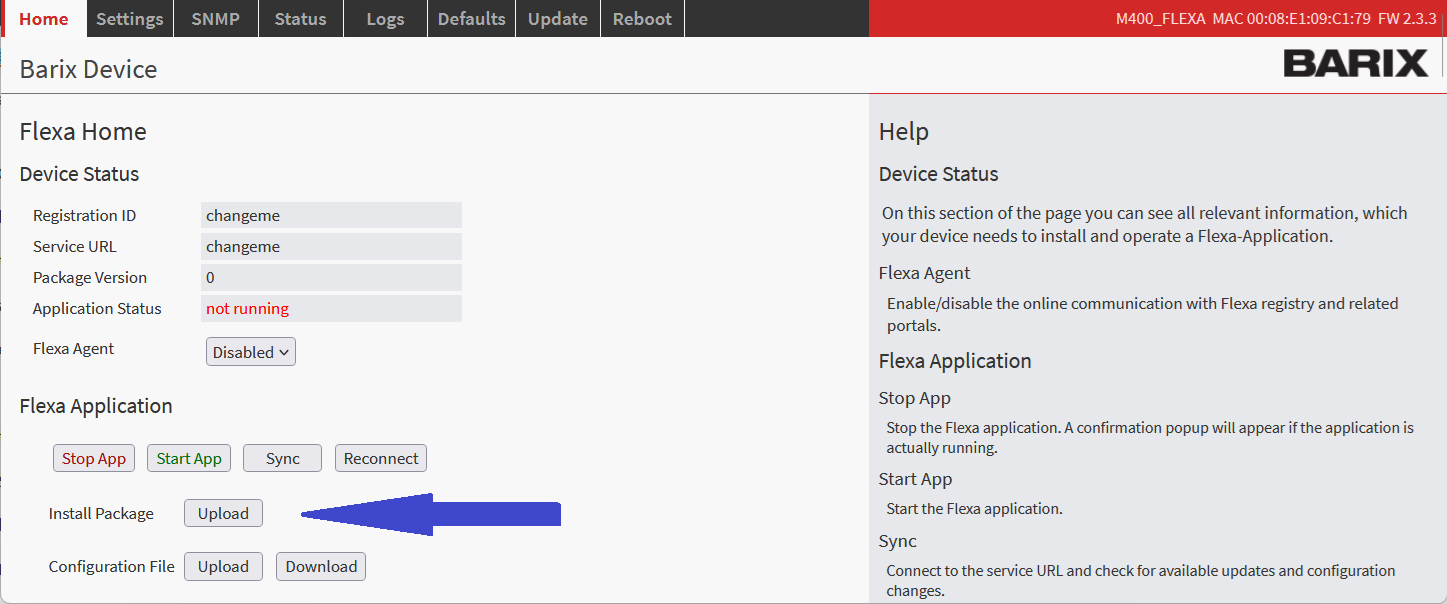Click the 'Package Version' label
This screenshot has width=1447, height=604.
click(x=90, y=277)
